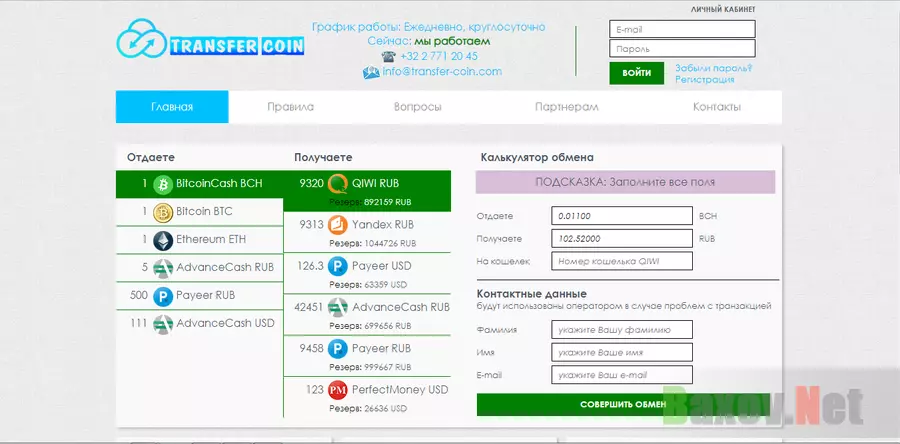The image size is (900, 444).
Task: Select Bitcoin BTC row text
Action: (x=204, y=212)
